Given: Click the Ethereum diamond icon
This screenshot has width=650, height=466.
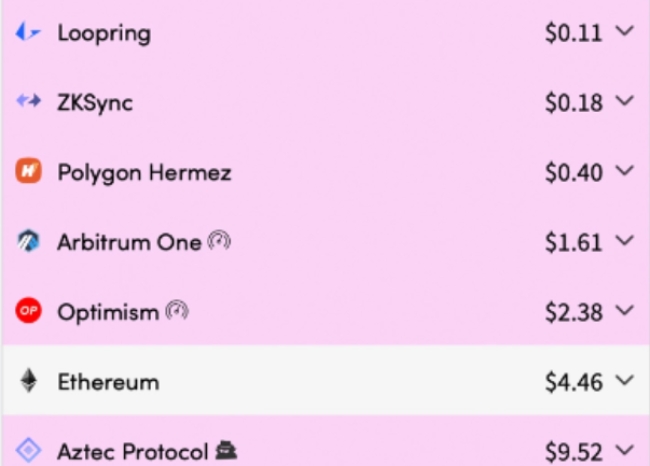Looking at the screenshot, I should (28, 380).
